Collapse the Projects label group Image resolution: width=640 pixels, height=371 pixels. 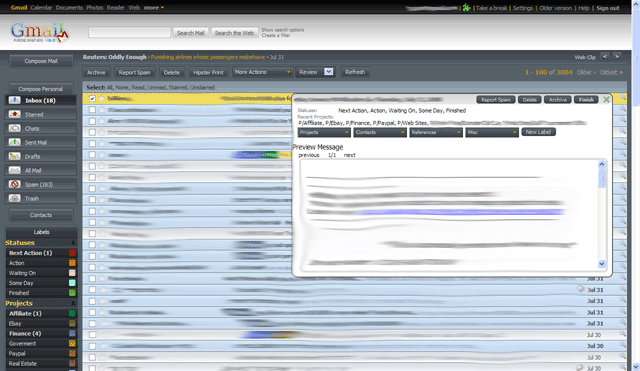73,303
